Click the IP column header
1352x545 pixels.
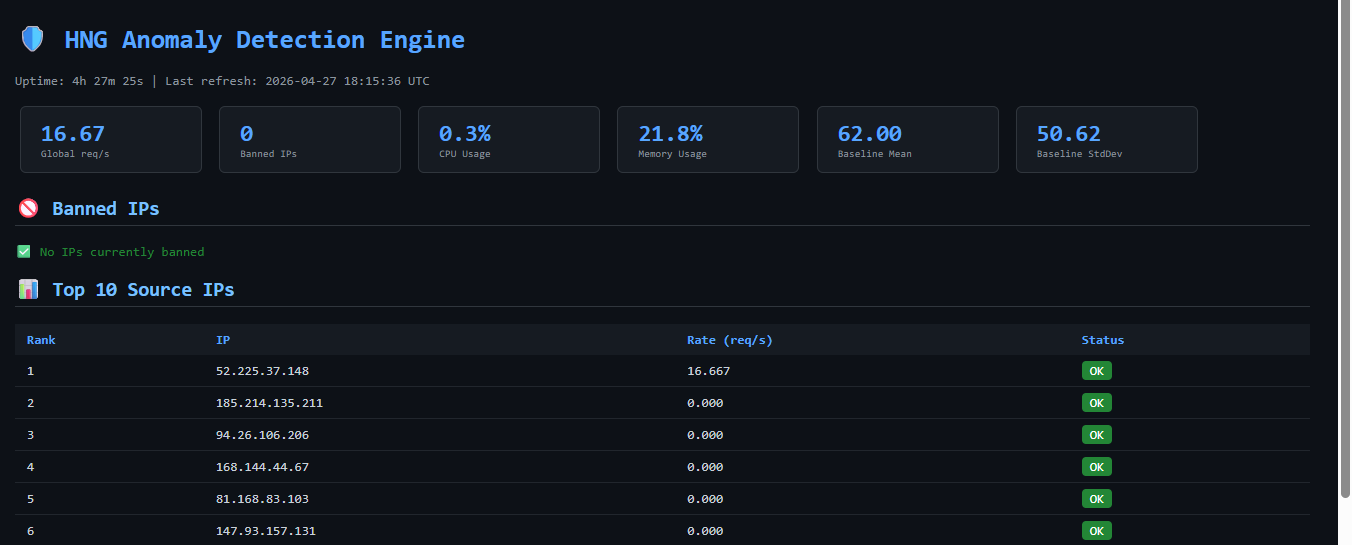click(x=223, y=340)
